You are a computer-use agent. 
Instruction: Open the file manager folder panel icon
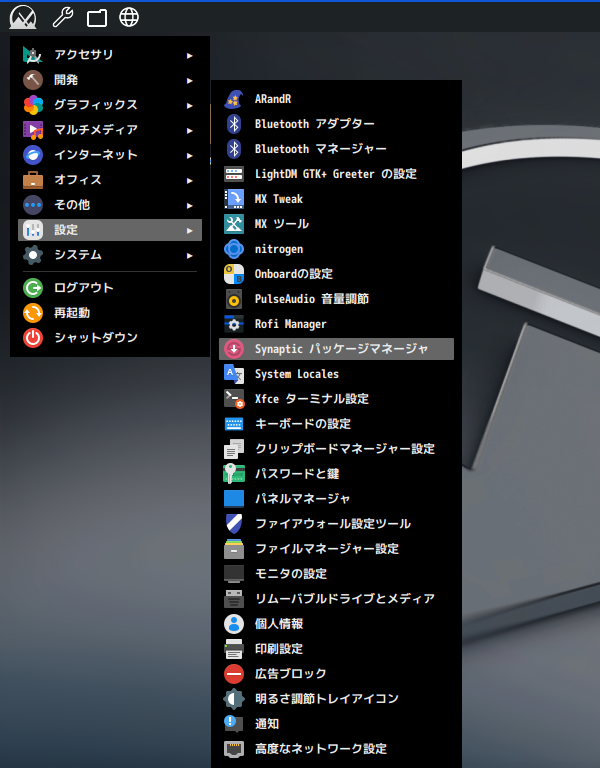pyautogui.click(x=97, y=18)
